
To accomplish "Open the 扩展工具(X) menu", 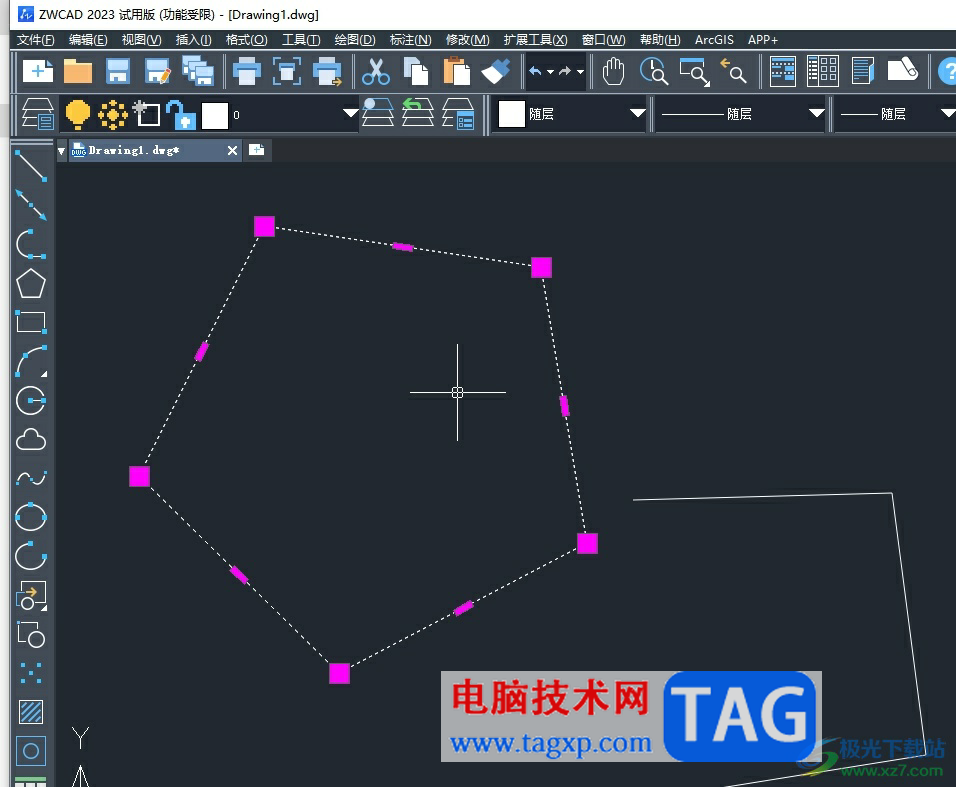I will click(535, 40).
